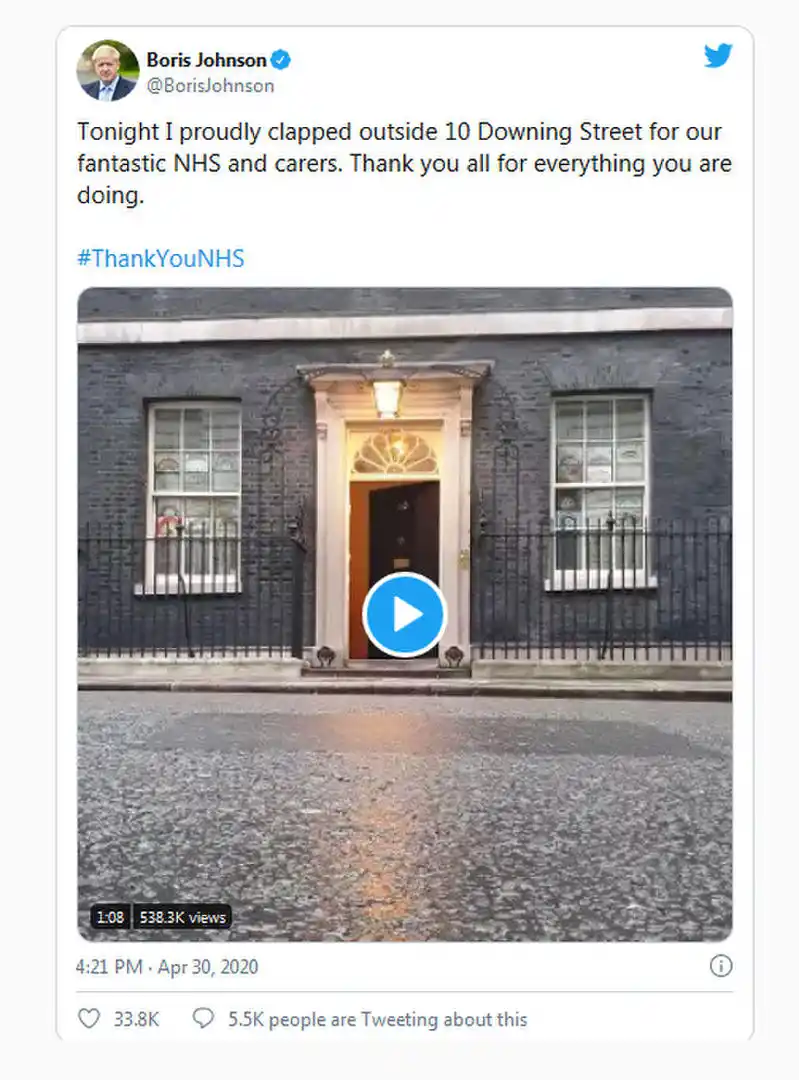Click the 4:21 PM tweet time
This screenshot has width=799, height=1080.
tap(109, 967)
